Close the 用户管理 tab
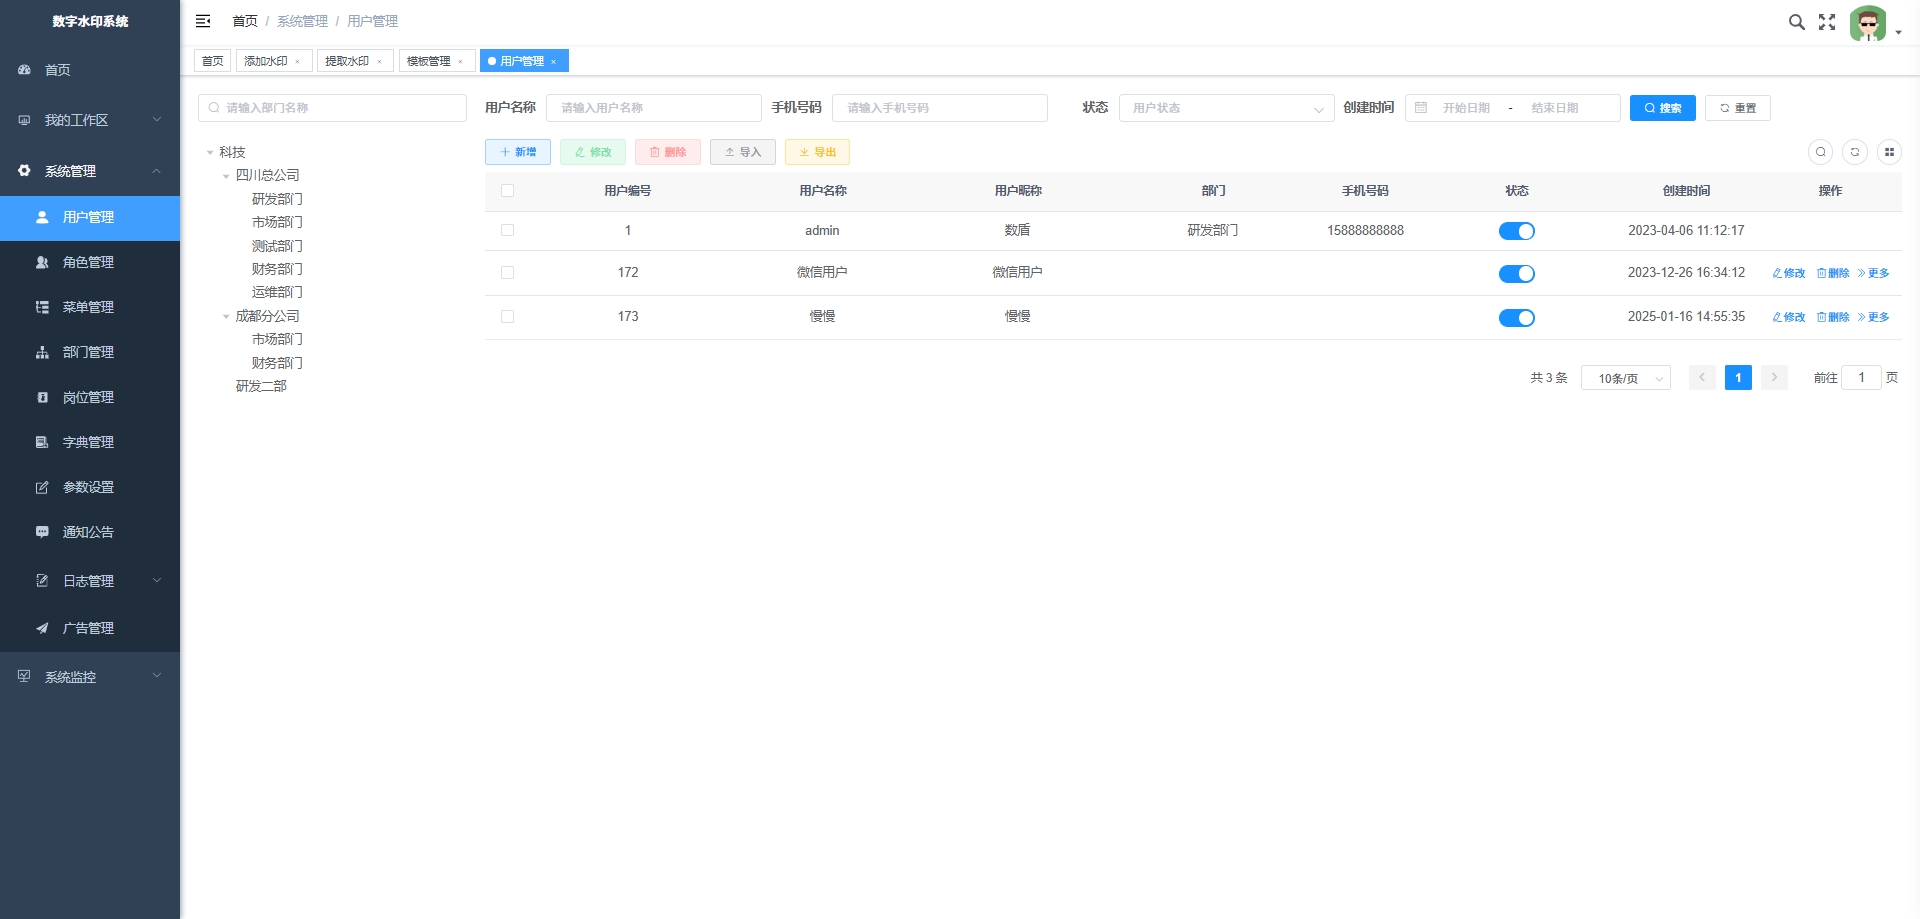Screen dimensions: 1920x919 pyautogui.click(x=554, y=62)
